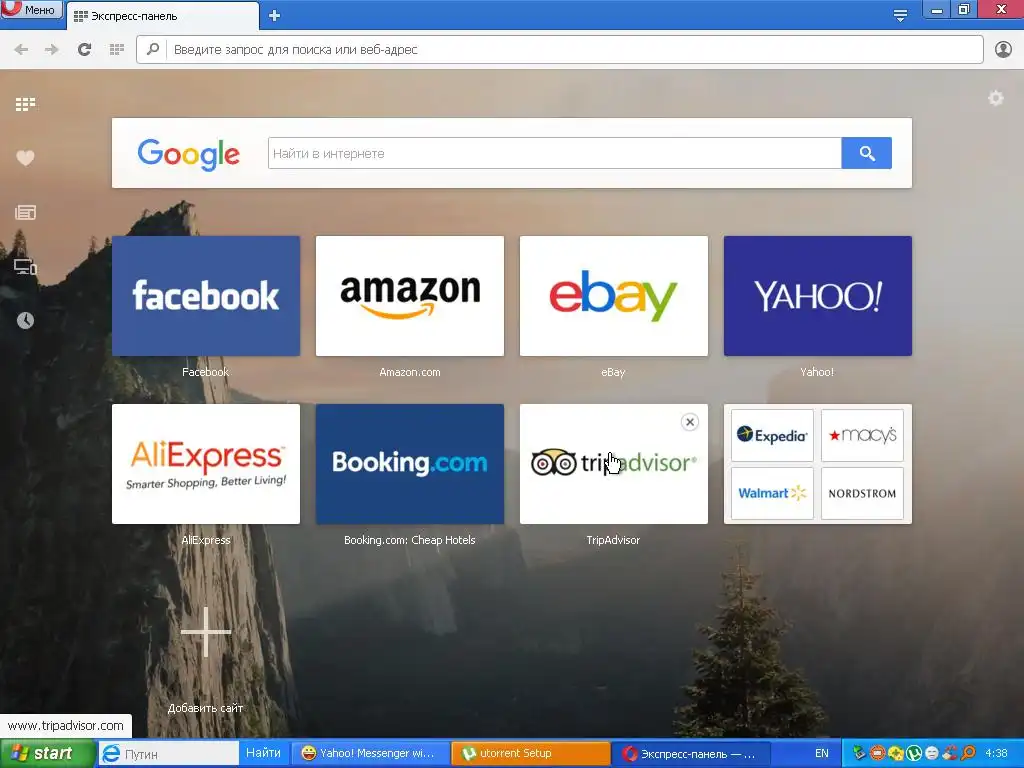Open the AliExpress speed dial tile

click(x=206, y=464)
